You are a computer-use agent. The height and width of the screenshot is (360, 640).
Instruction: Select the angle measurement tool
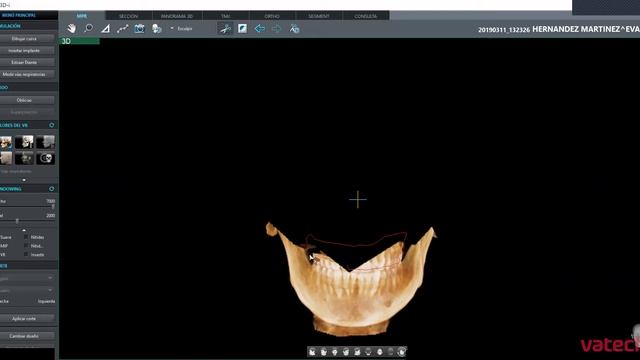coord(105,29)
